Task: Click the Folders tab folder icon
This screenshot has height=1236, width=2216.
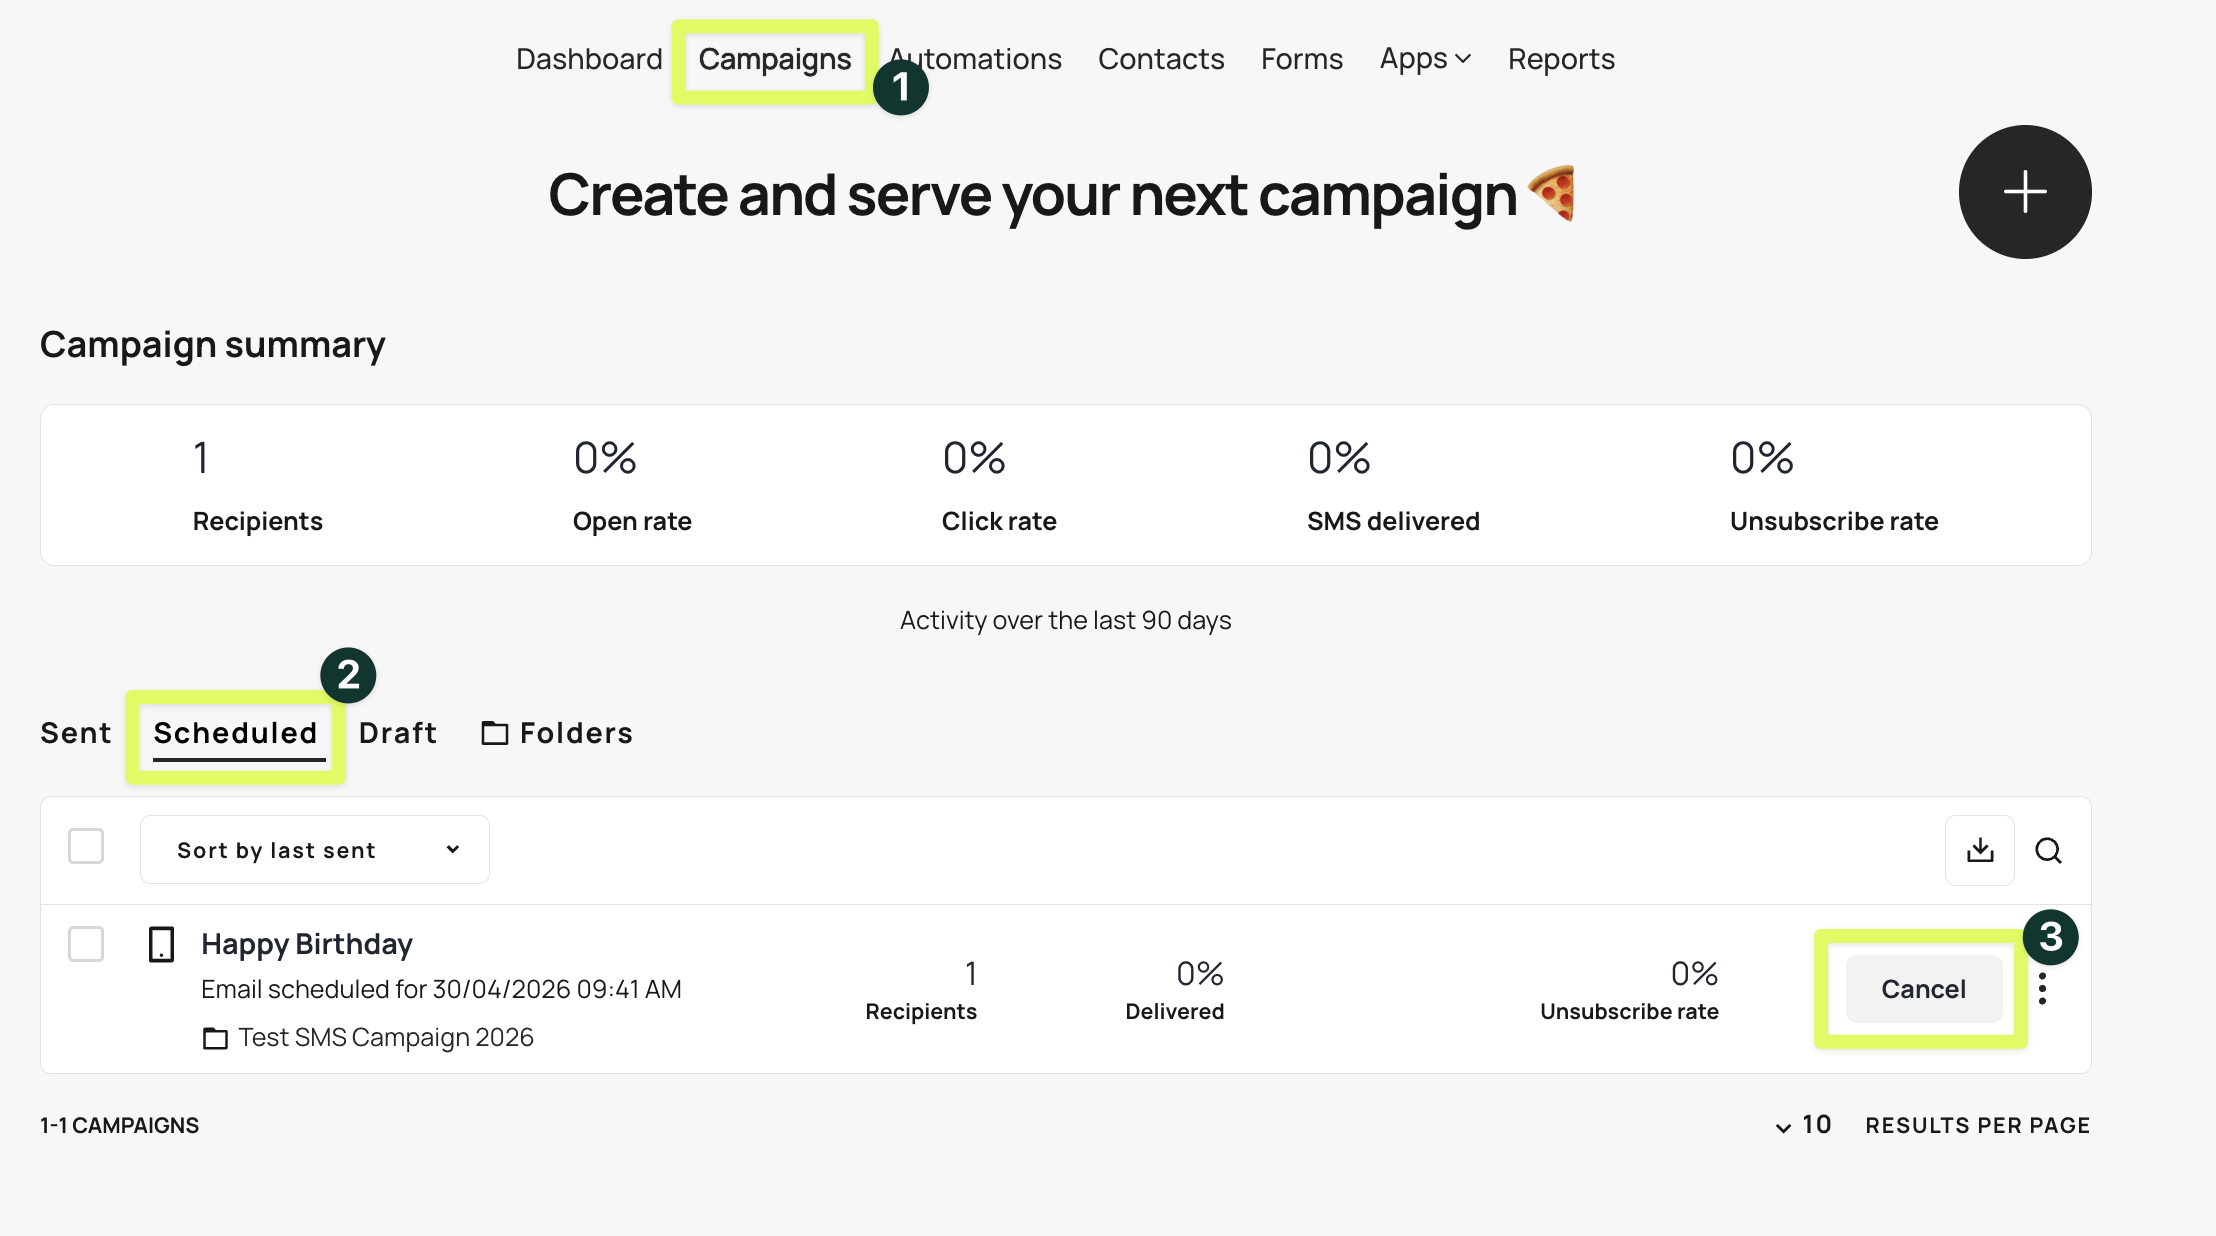Action: point(495,733)
